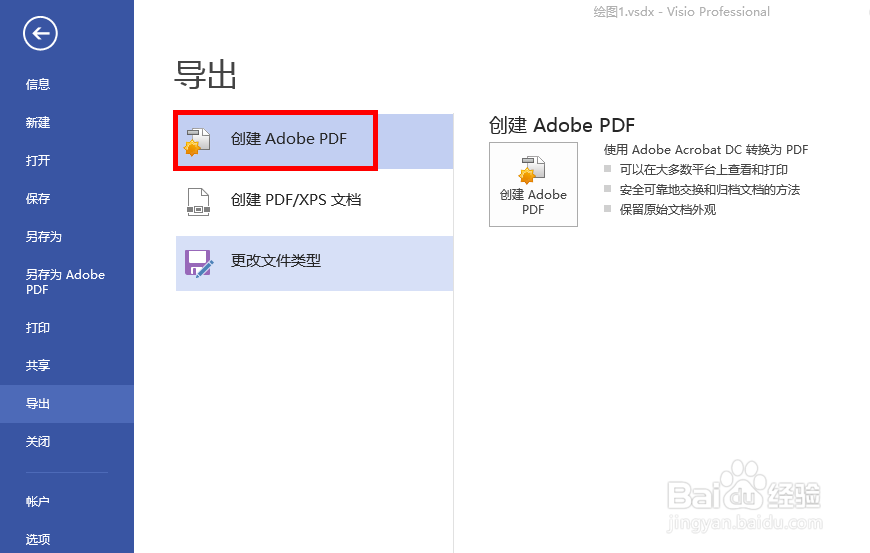Click the text 使用 Adobe Acrobat DC 转换为 PDF
The image size is (870, 553).
tap(706, 150)
